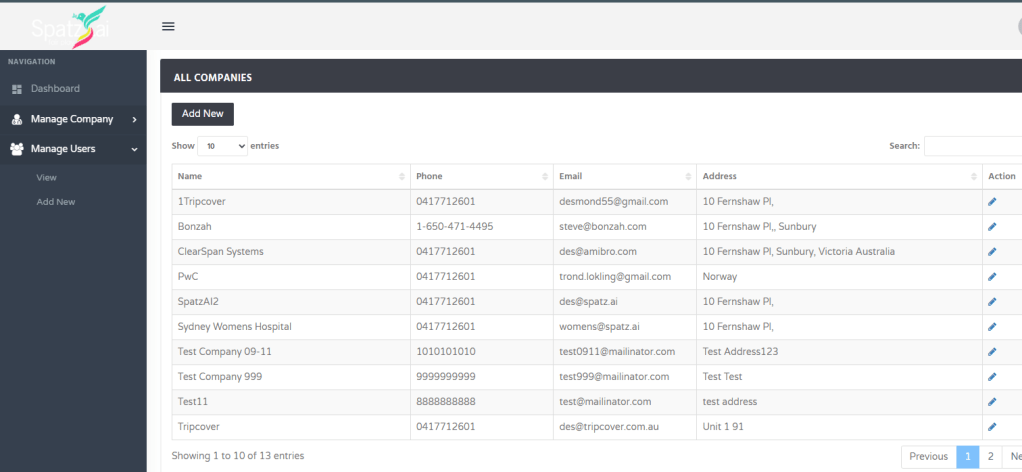The width and height of the screenshot is (1022, 472).
Task: Open the show entries dropdown
Action: click(x=222, y=146)
